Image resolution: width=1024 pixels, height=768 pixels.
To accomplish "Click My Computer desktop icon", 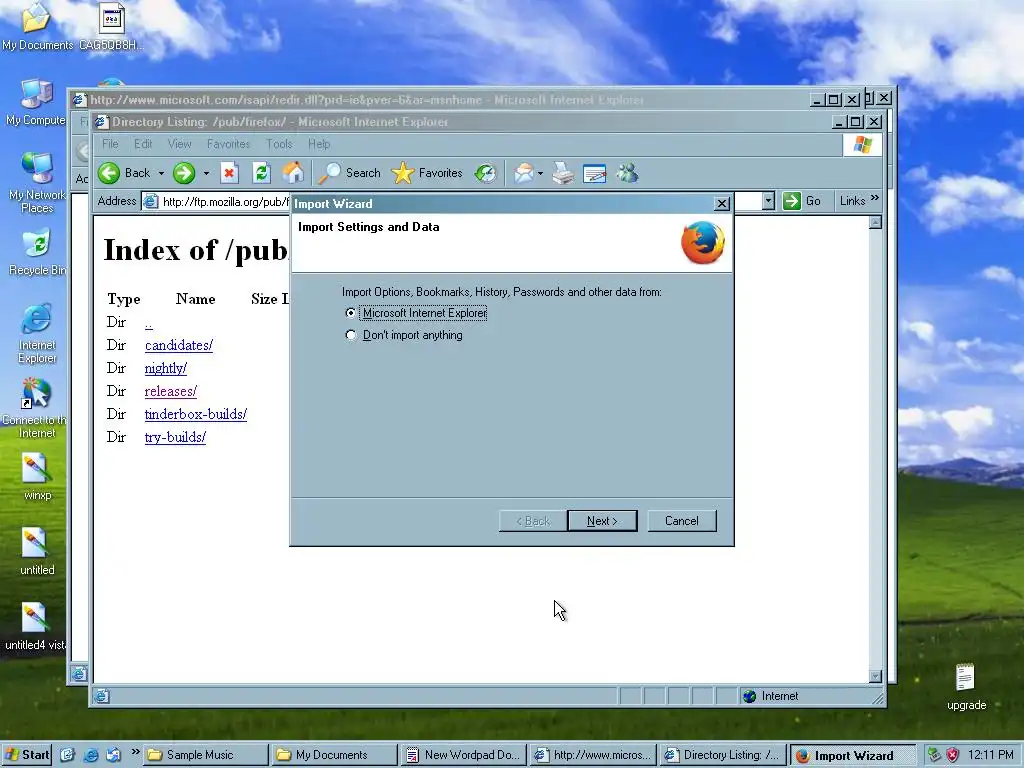I will 36,103.
